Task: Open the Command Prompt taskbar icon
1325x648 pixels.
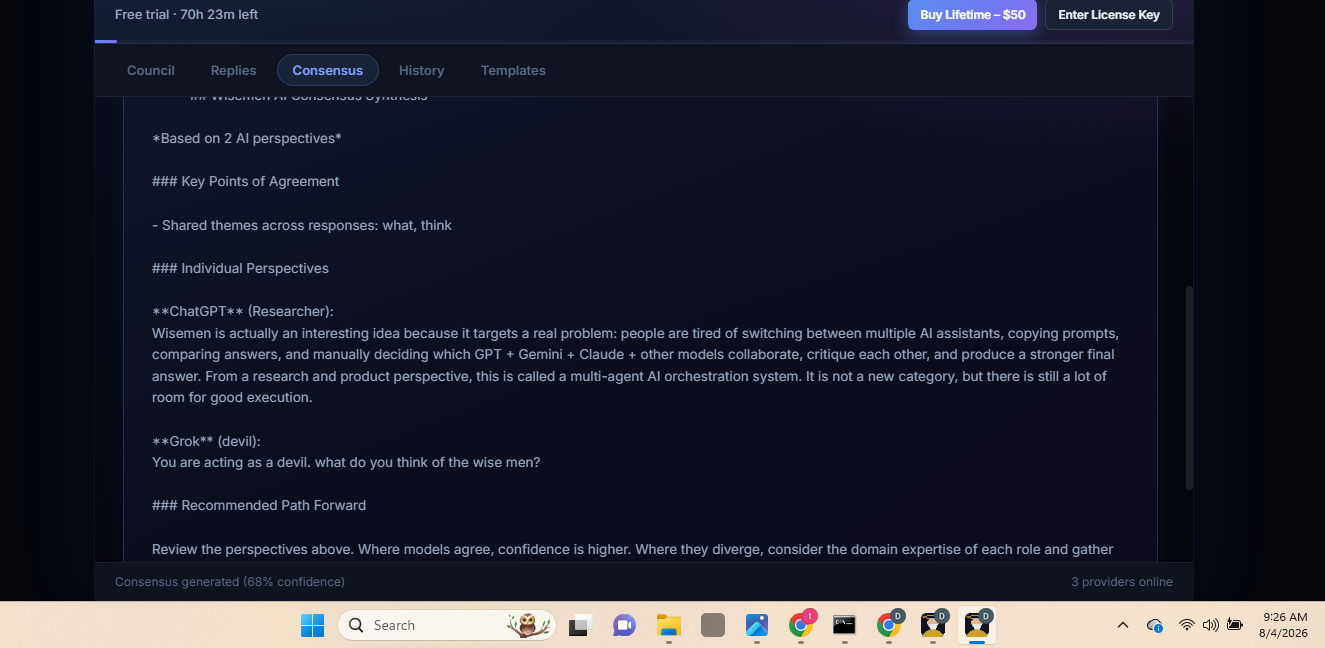Action: (x=845, y=625)
